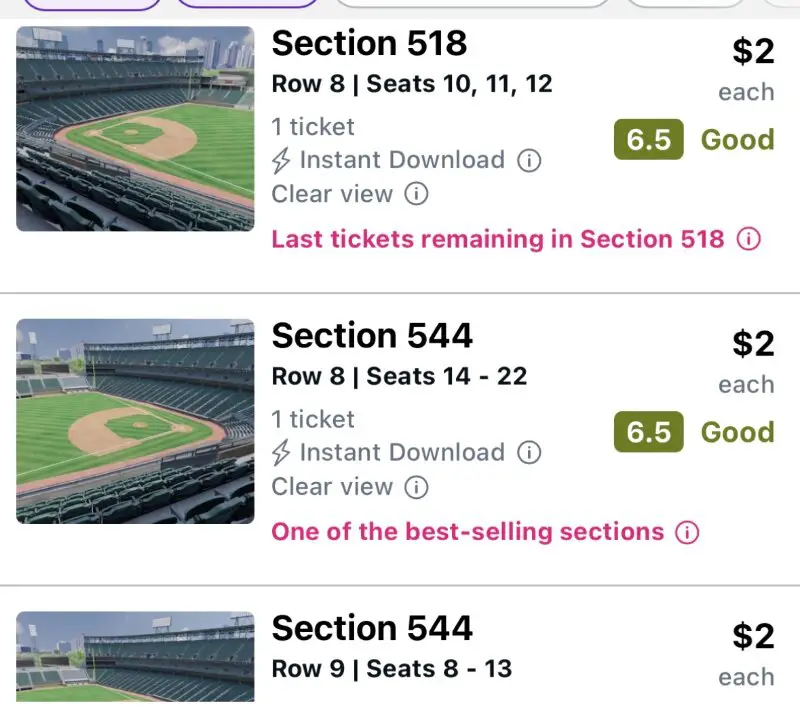800x718 pixels.
Task: Click the $2 price on Section 518 listing
Action: 753,51
